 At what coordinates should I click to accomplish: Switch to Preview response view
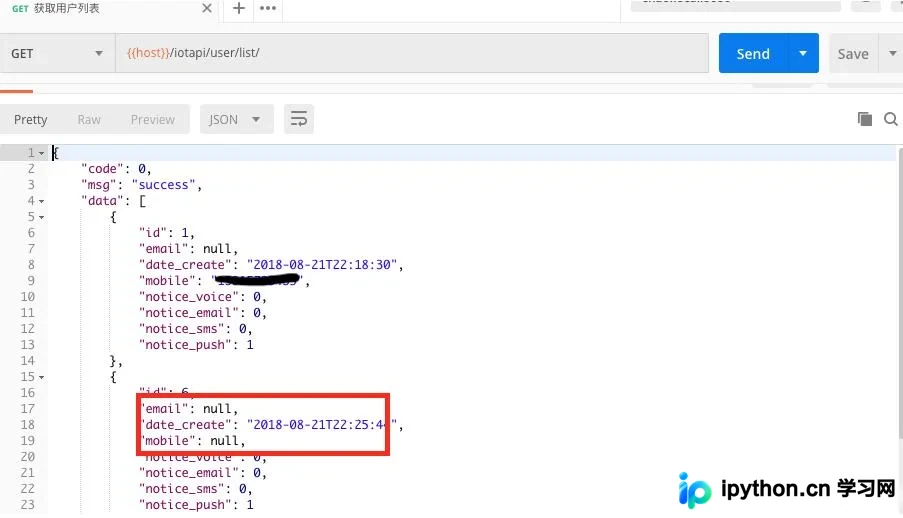point(153,119)
